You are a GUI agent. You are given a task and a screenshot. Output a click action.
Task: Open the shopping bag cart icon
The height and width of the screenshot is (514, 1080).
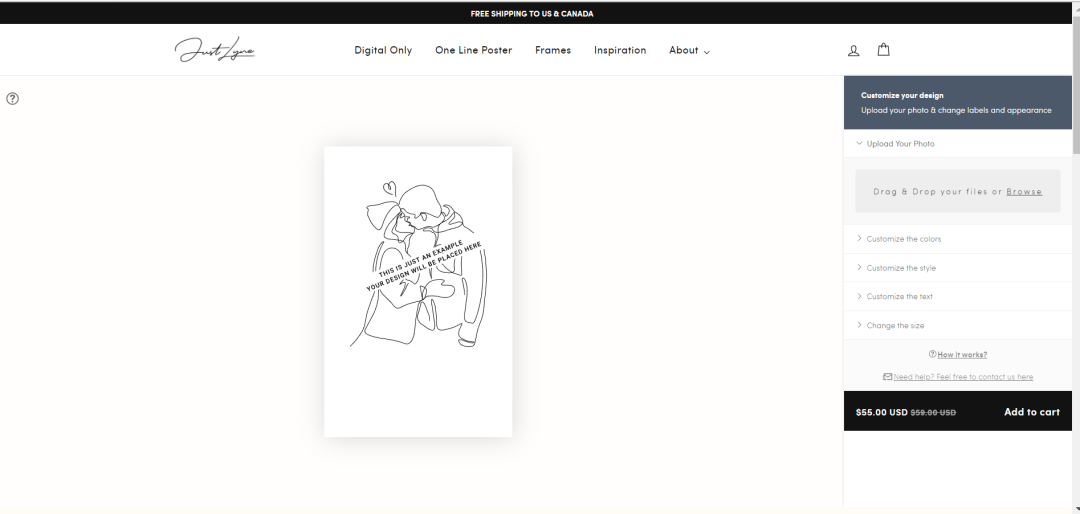pyautogui.click(x=884, y=50)
